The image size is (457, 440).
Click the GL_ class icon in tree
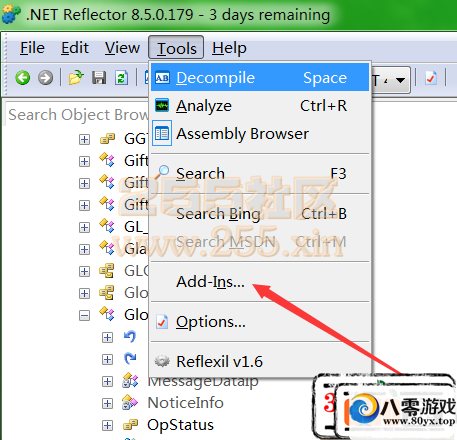coord(107,227)
